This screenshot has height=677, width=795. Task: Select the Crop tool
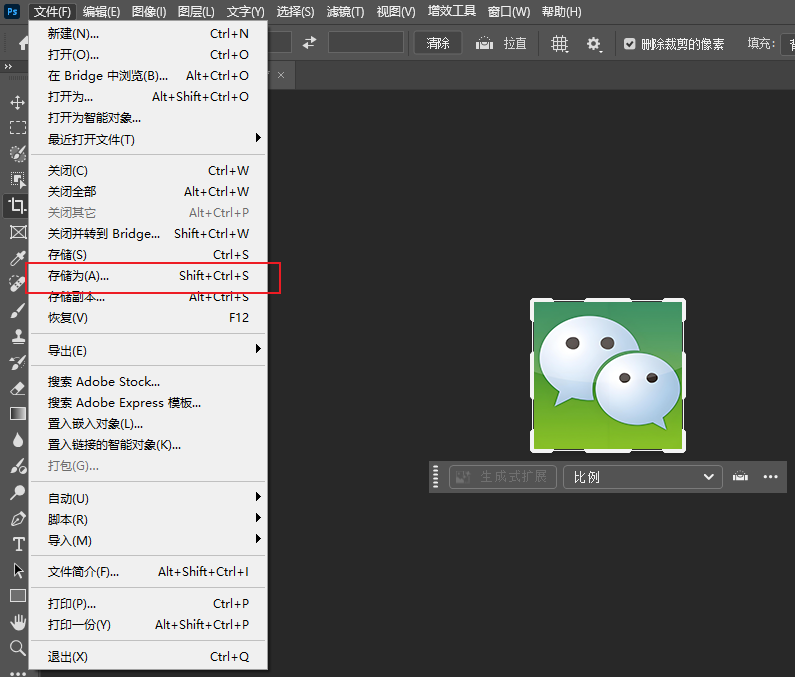tap(17, 206)
